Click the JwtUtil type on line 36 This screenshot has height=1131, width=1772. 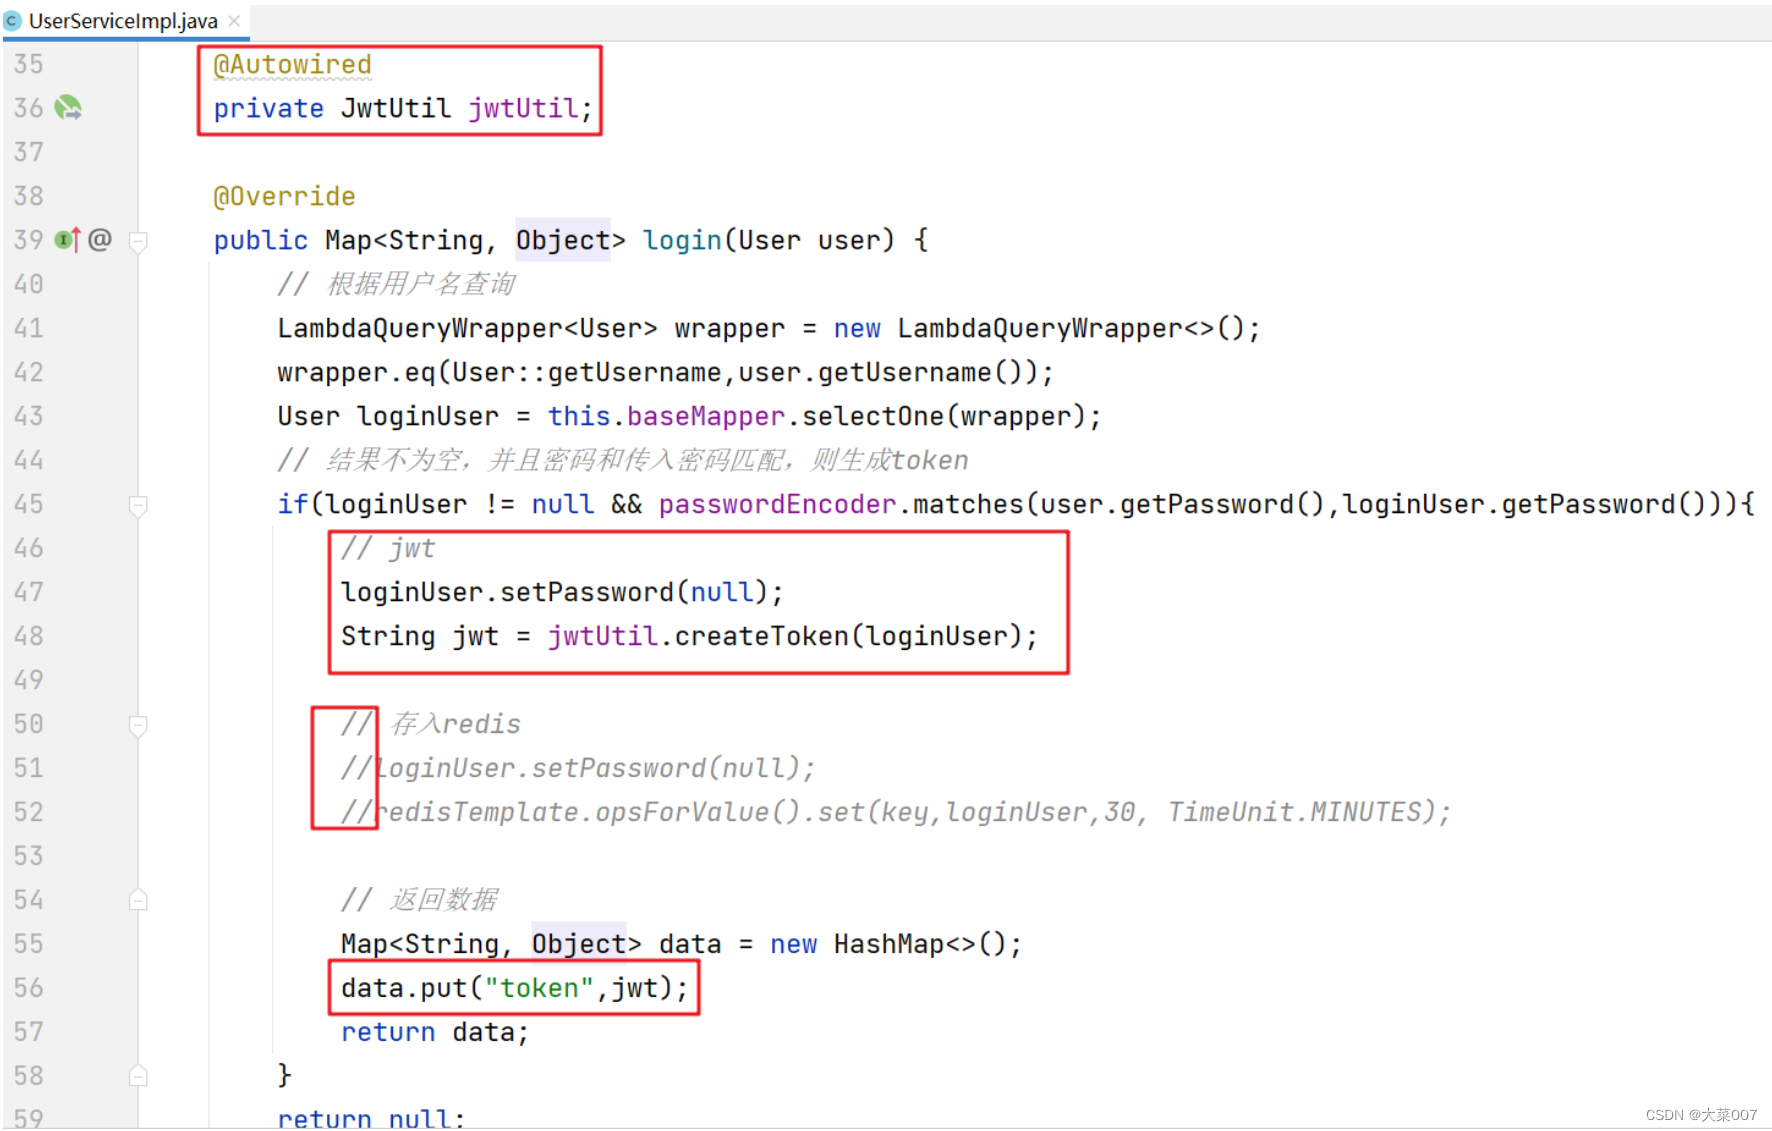396,108
